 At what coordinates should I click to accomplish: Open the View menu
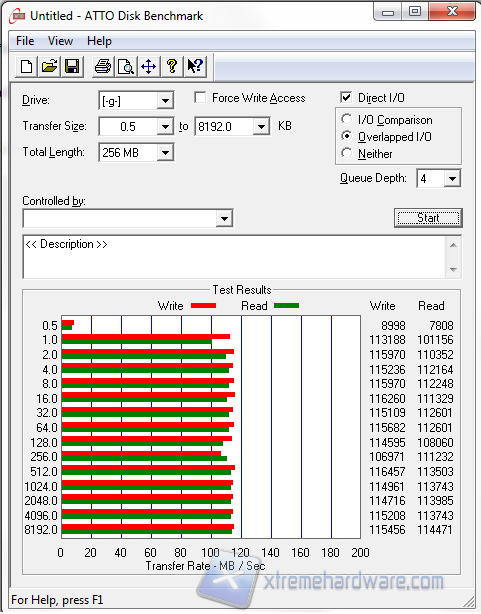pos(60,41)
